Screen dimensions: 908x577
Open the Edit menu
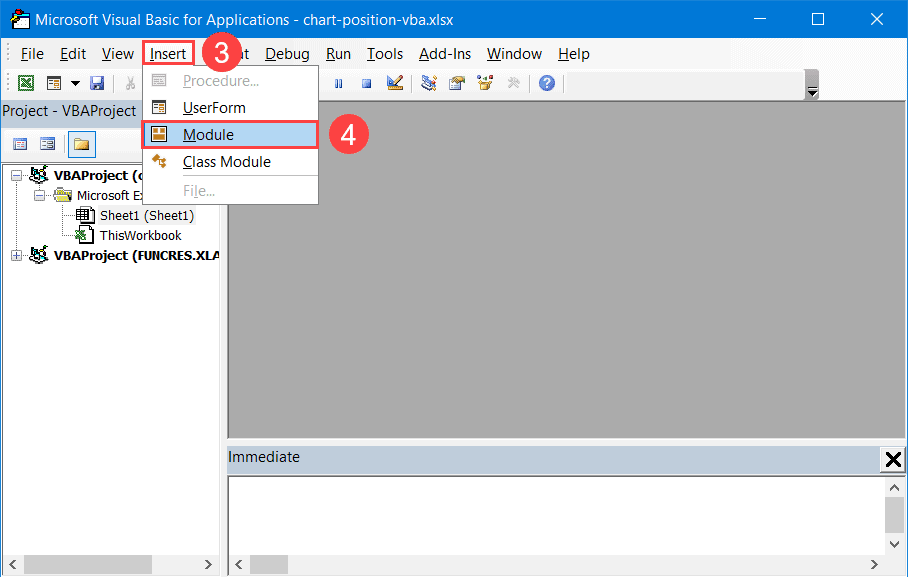[x=73, y=54]
